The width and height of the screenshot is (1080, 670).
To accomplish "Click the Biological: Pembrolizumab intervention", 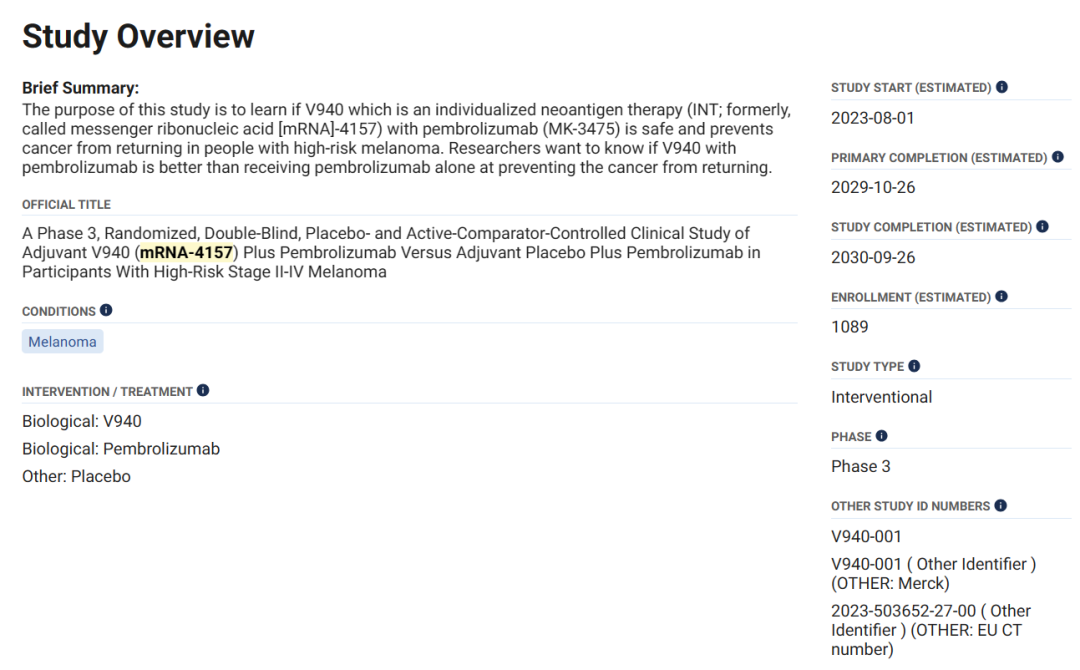I will (121, 449).
